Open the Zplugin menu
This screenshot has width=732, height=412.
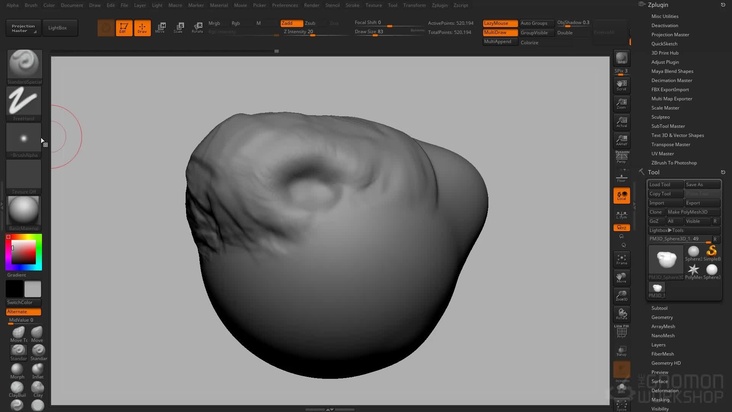[439, 5]
